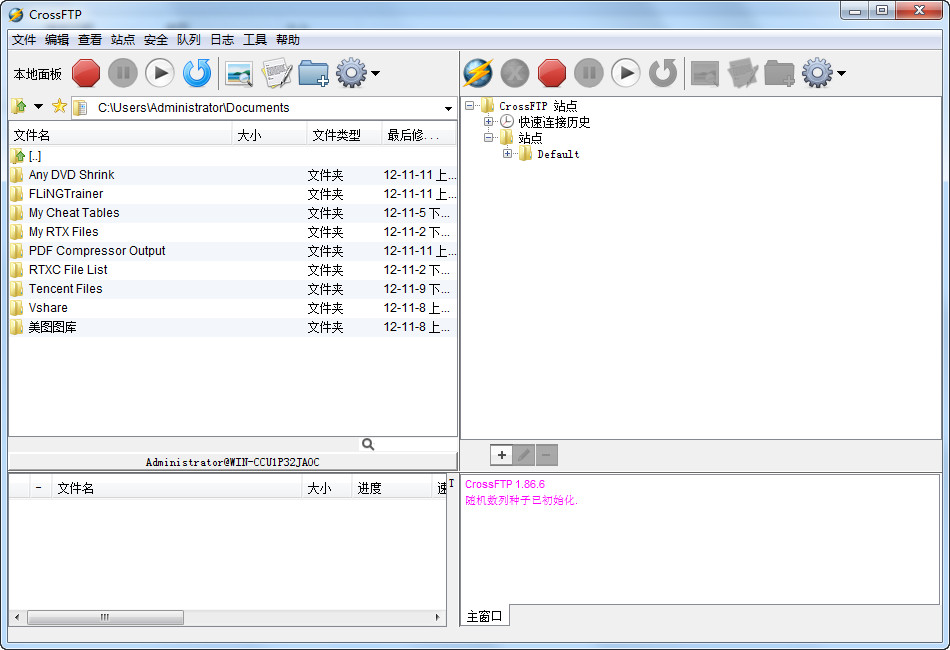
Task: Select the Default site folder label
Action: (558, 154)
